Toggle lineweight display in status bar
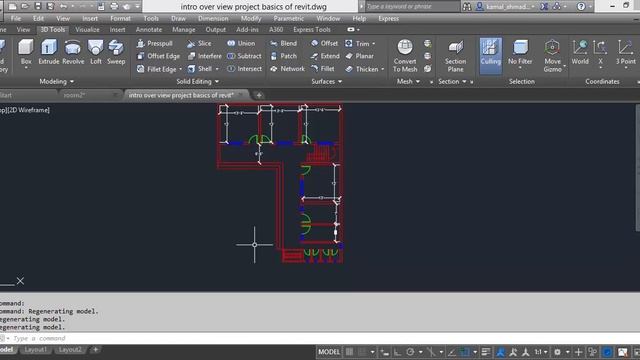The width and height of the screenshot is (640, 360). pyautogui.click(x=486, y=352)
